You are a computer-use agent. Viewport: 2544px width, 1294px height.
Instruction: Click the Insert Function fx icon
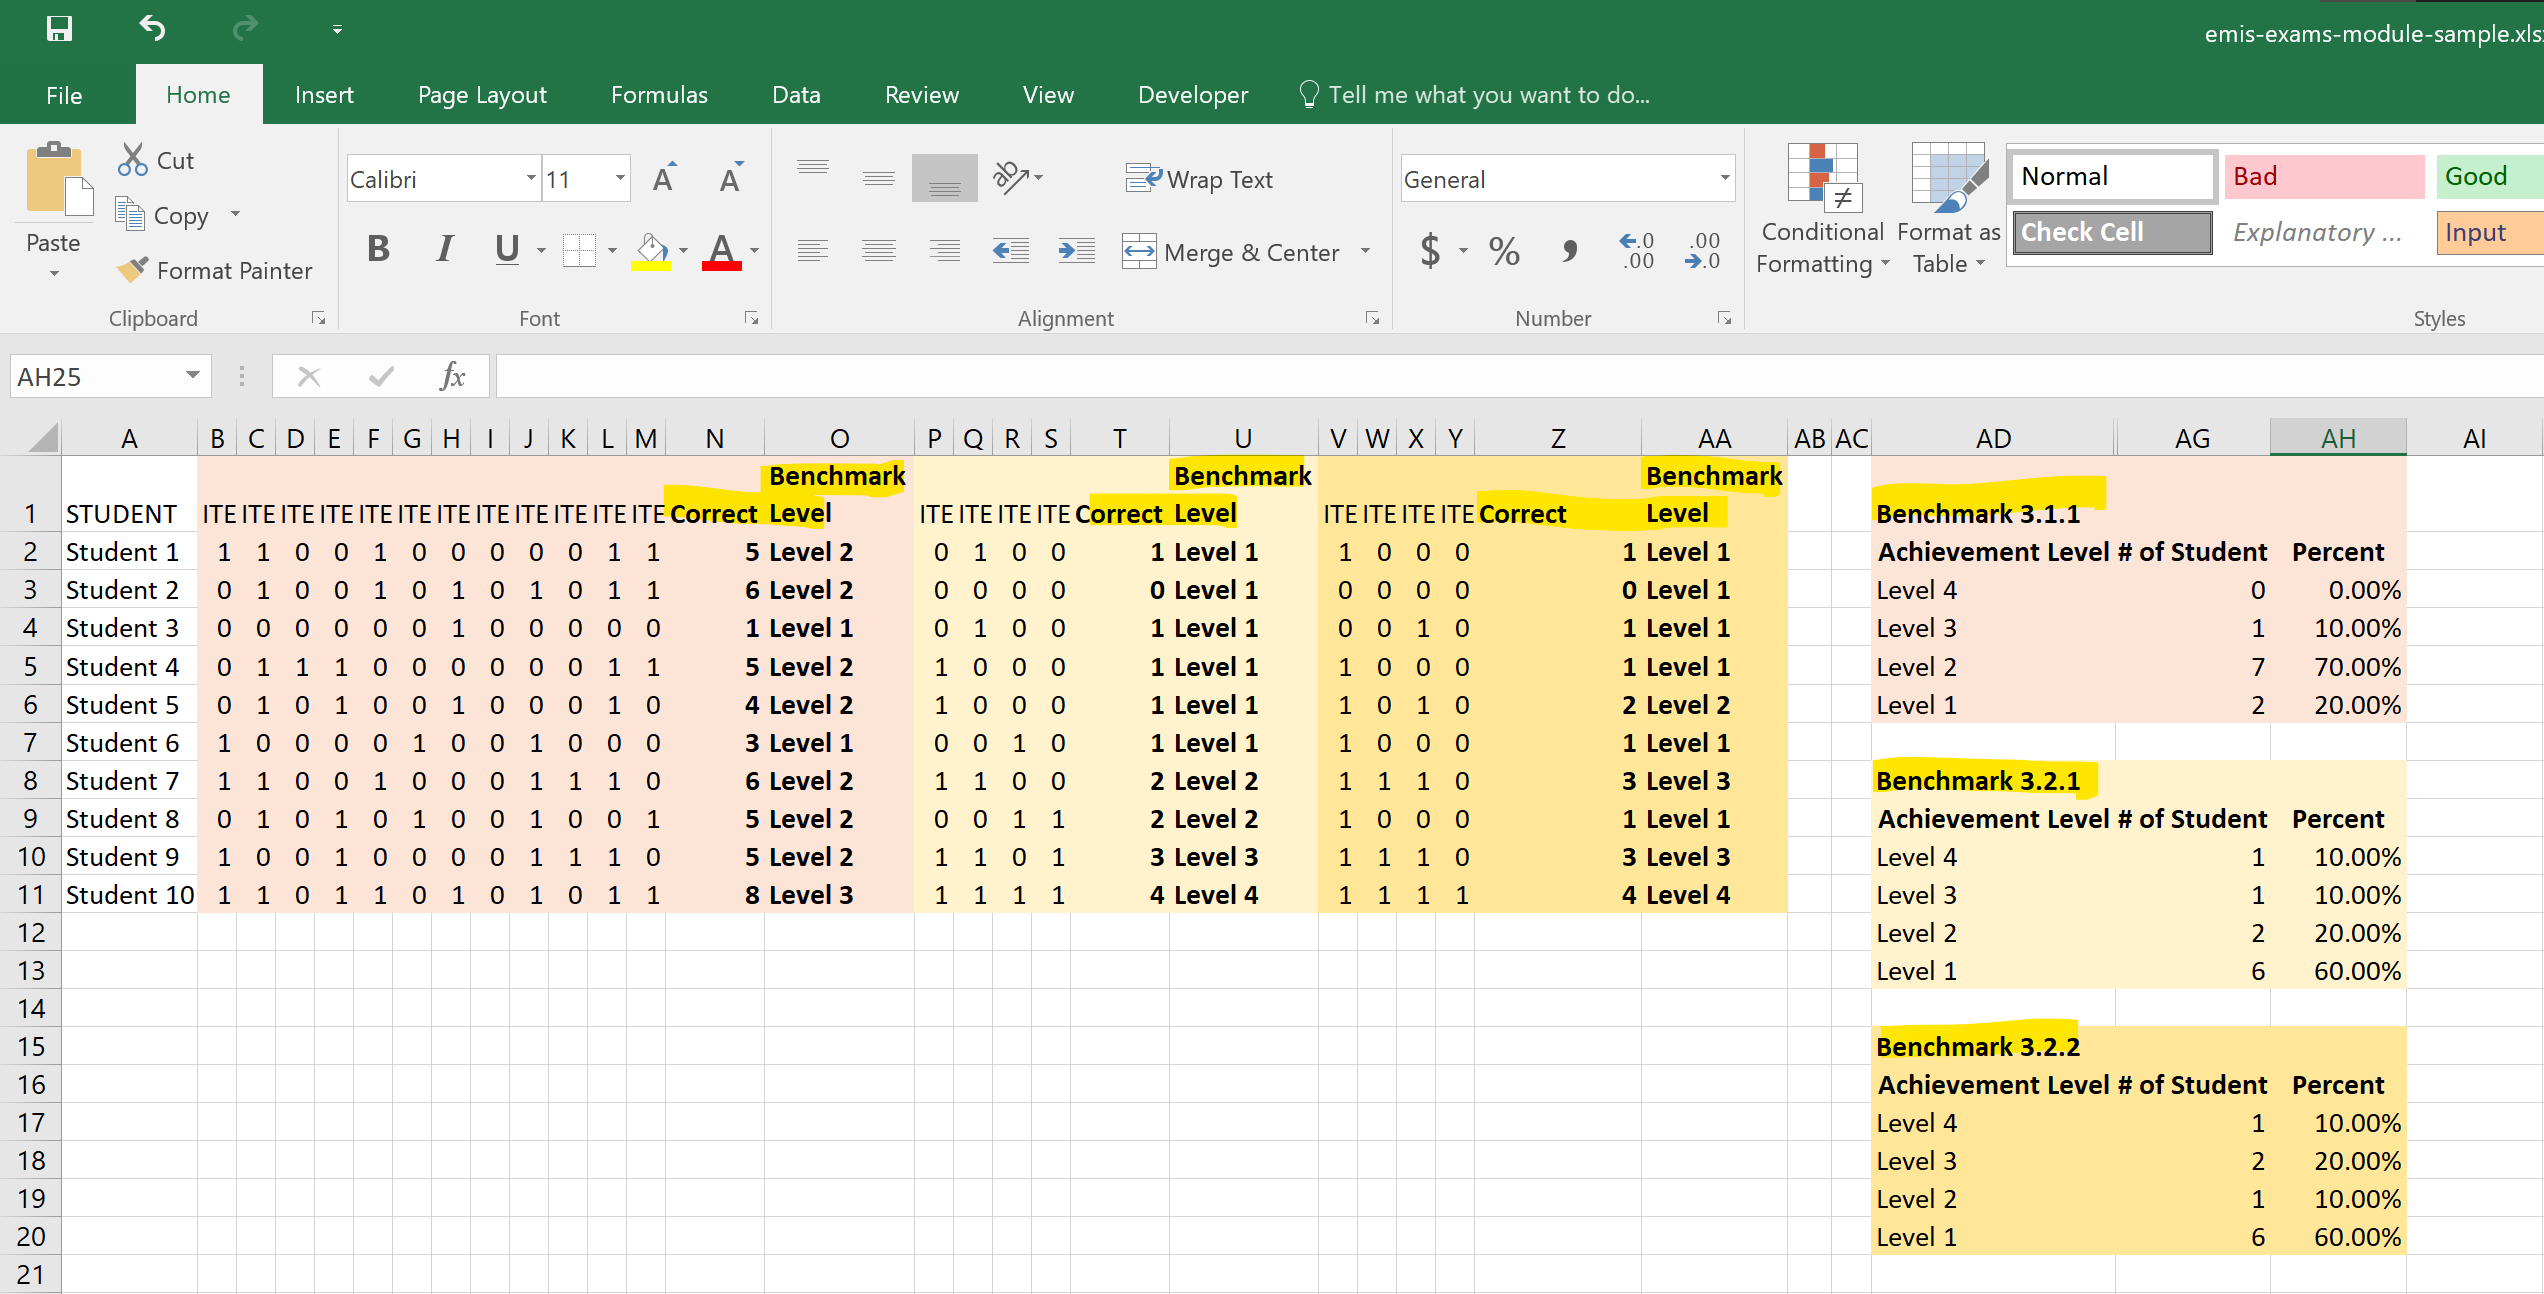pos(452,377)
